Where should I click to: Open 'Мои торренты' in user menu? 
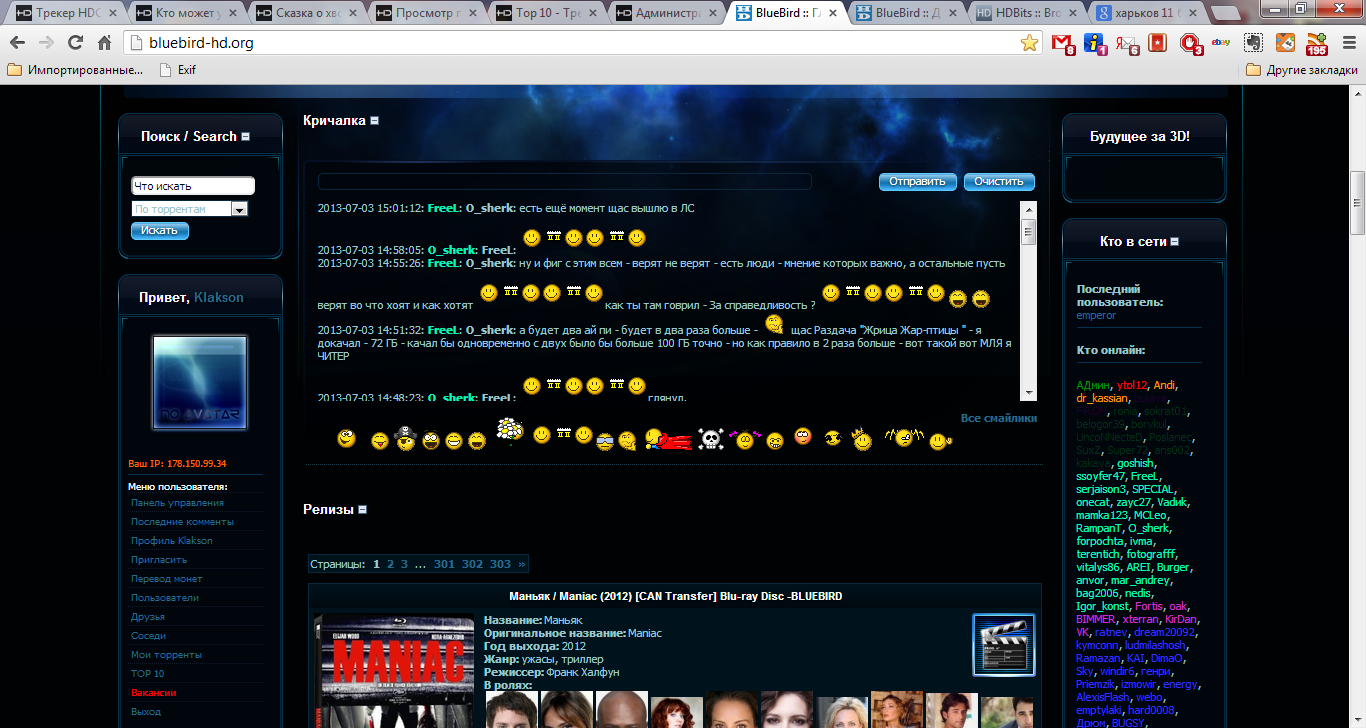[166, 655]
